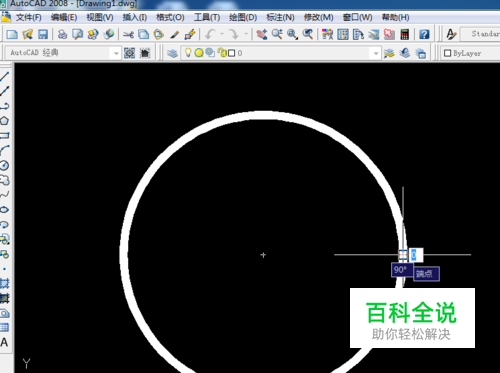Click the Zoom Window icon
The image size is (500, 373).
293,34
